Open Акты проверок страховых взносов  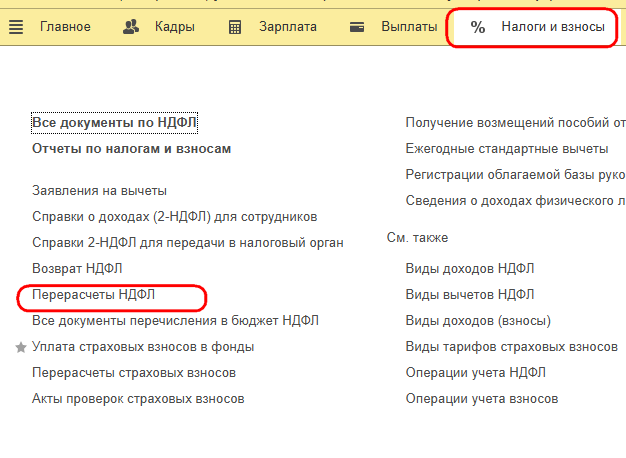pos(138,399)
